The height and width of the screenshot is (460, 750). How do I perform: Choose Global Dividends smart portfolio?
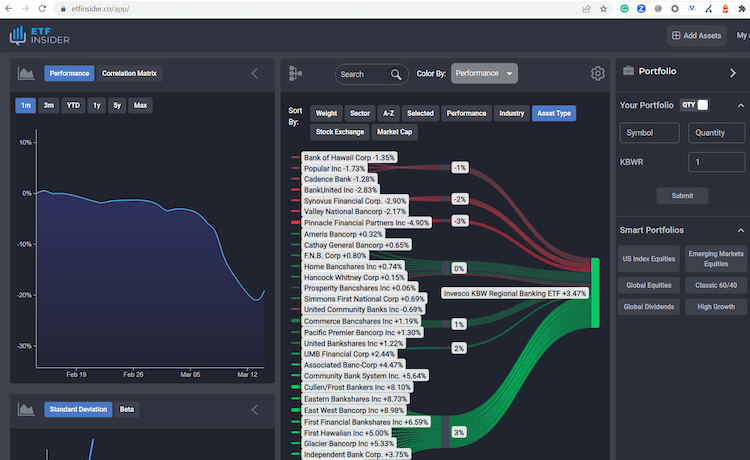[649, 307]
